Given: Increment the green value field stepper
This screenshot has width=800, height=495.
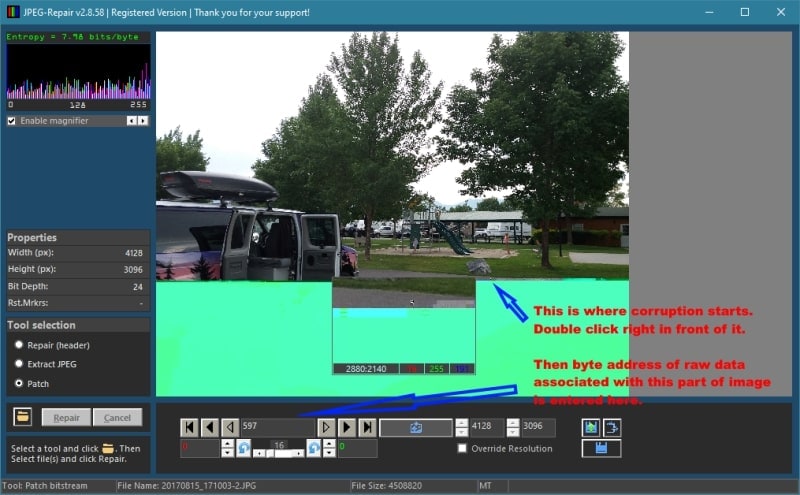Looking at the screenshot, I should tap(329, 443).
